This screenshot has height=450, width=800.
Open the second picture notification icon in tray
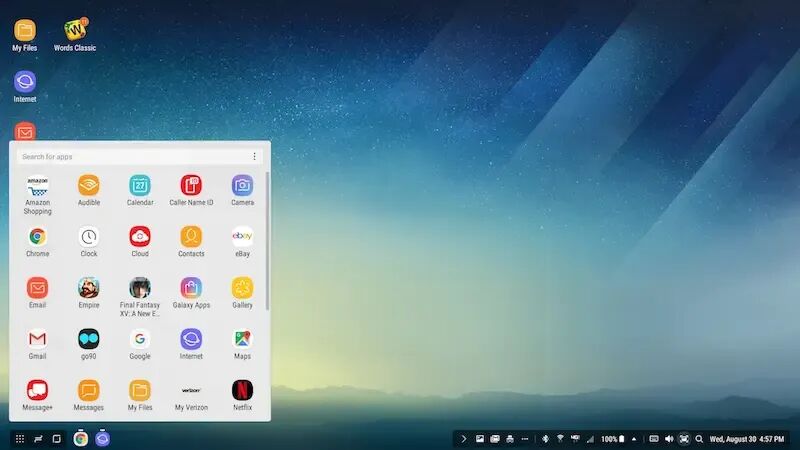(495, 439)
